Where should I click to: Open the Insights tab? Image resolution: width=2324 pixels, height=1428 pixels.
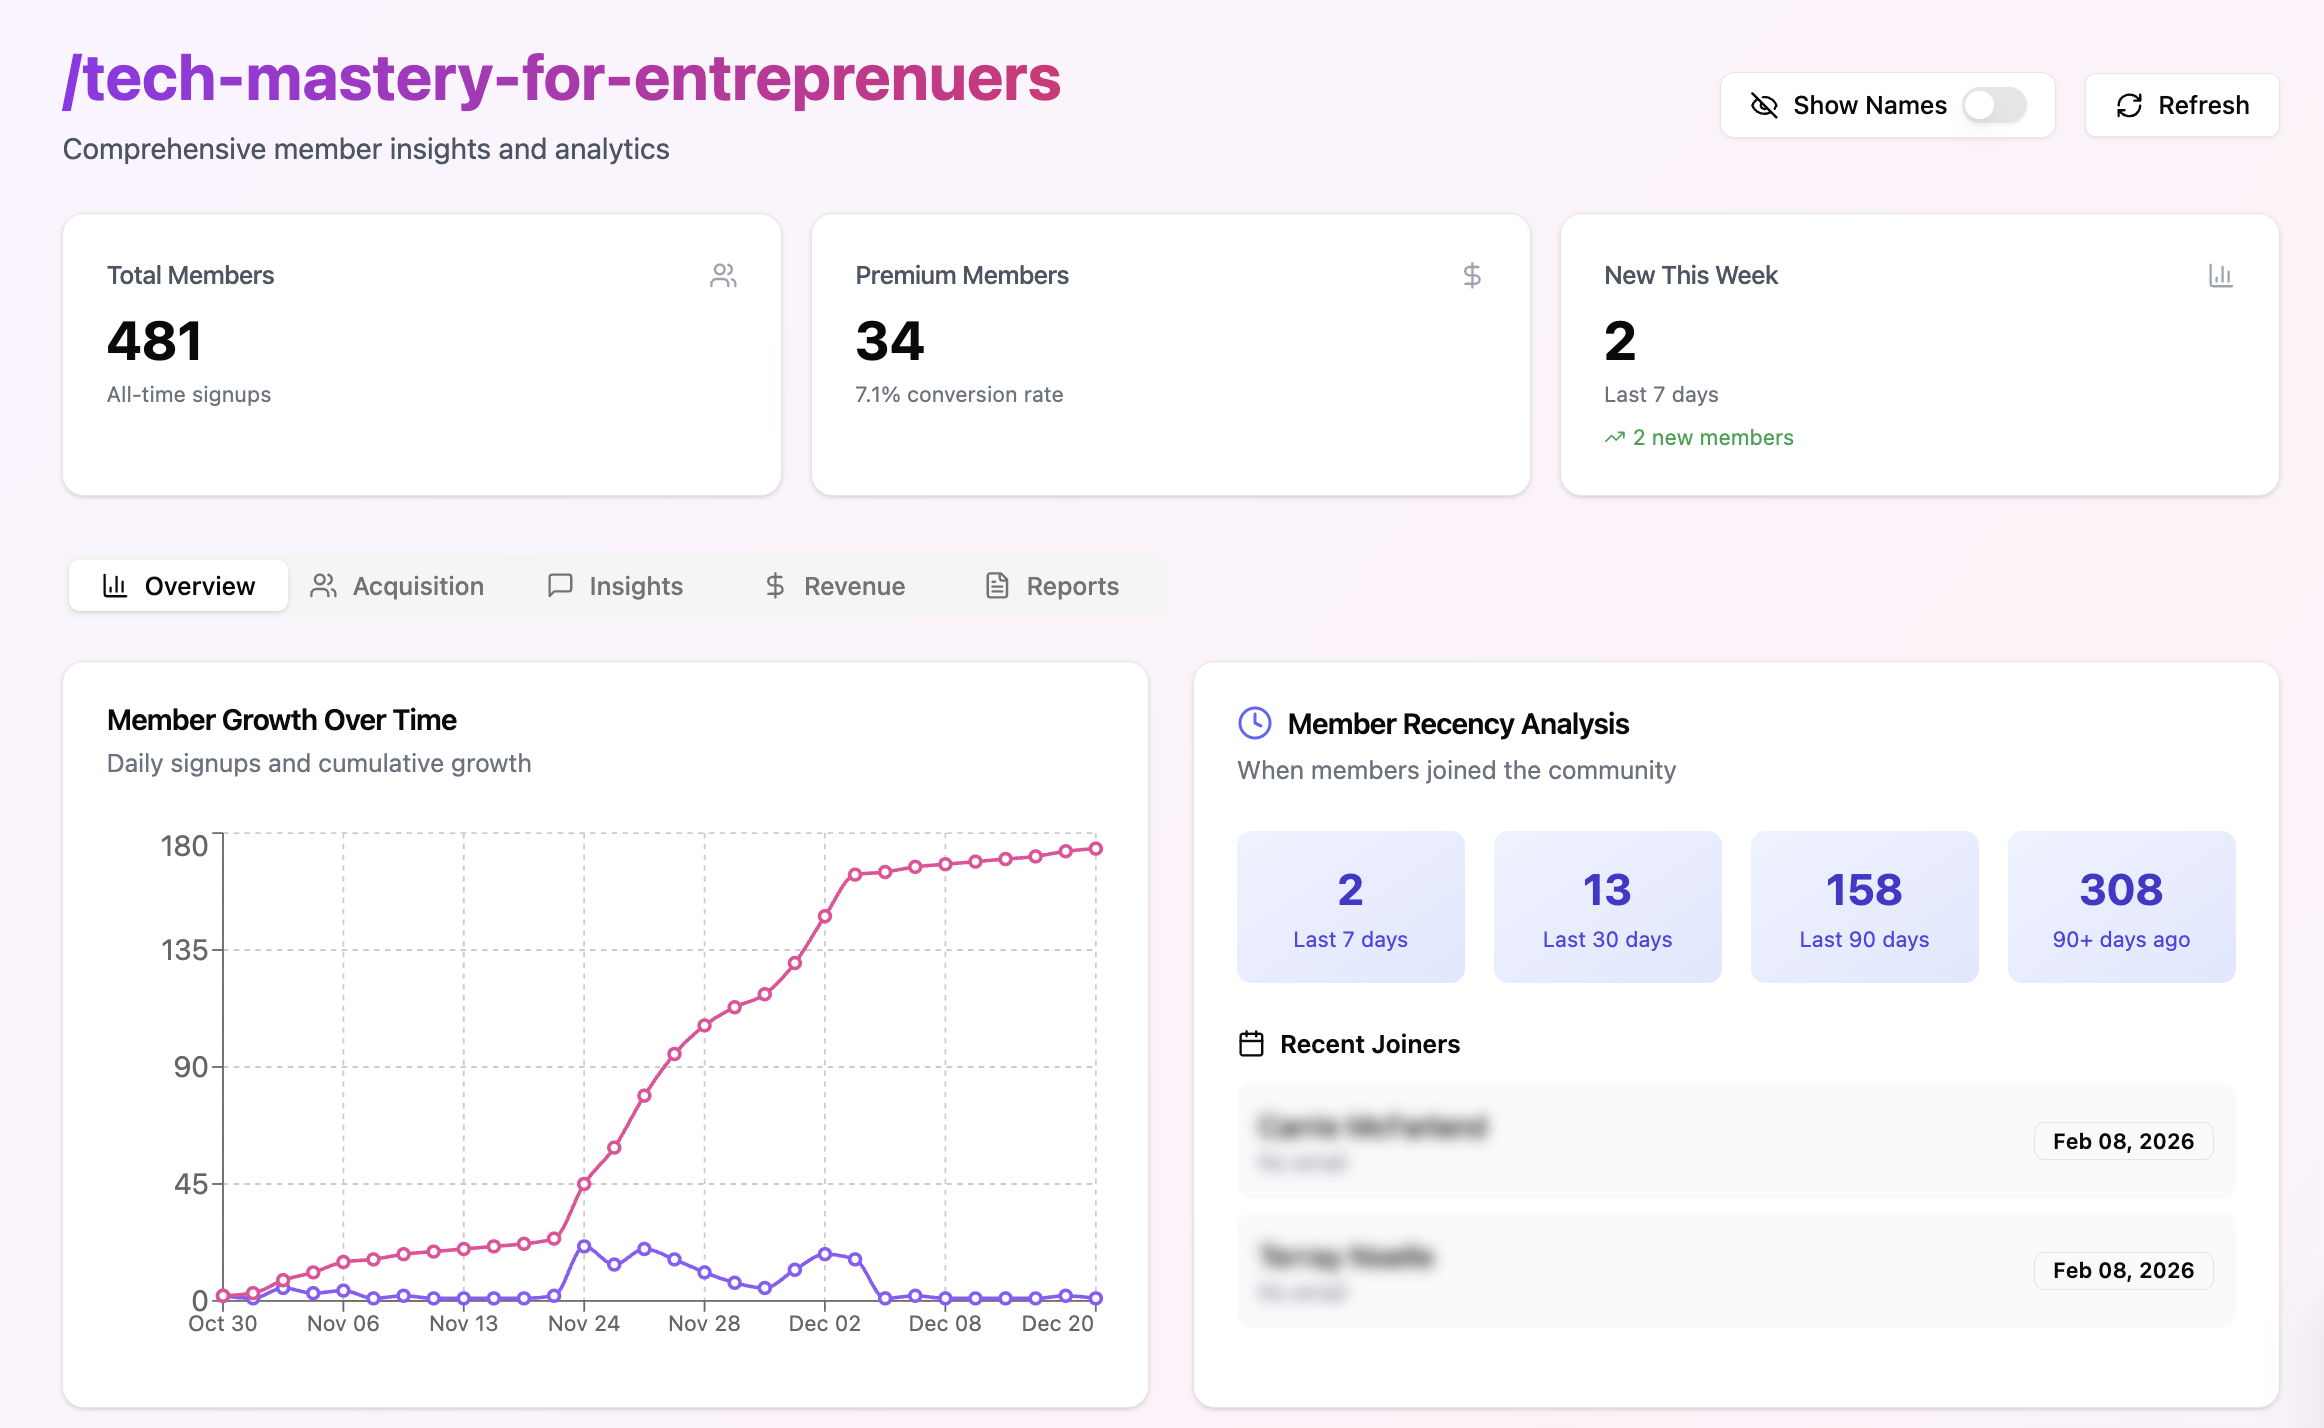(616, 586)
